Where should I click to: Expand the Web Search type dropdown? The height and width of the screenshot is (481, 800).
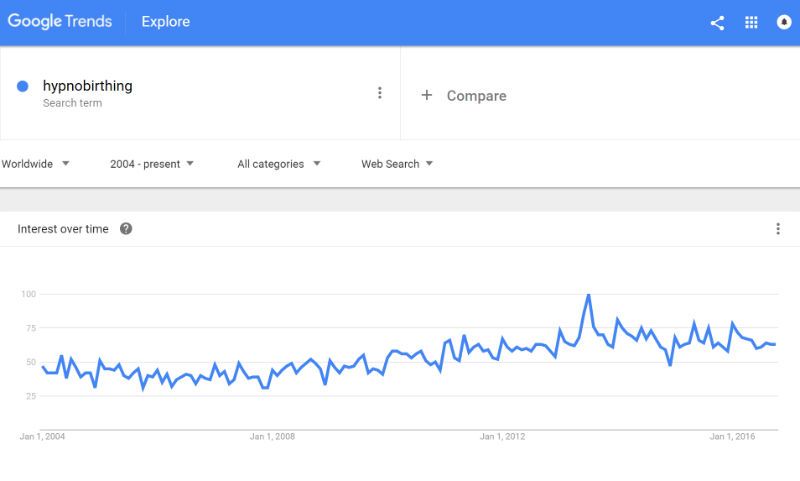coord(397,164)
